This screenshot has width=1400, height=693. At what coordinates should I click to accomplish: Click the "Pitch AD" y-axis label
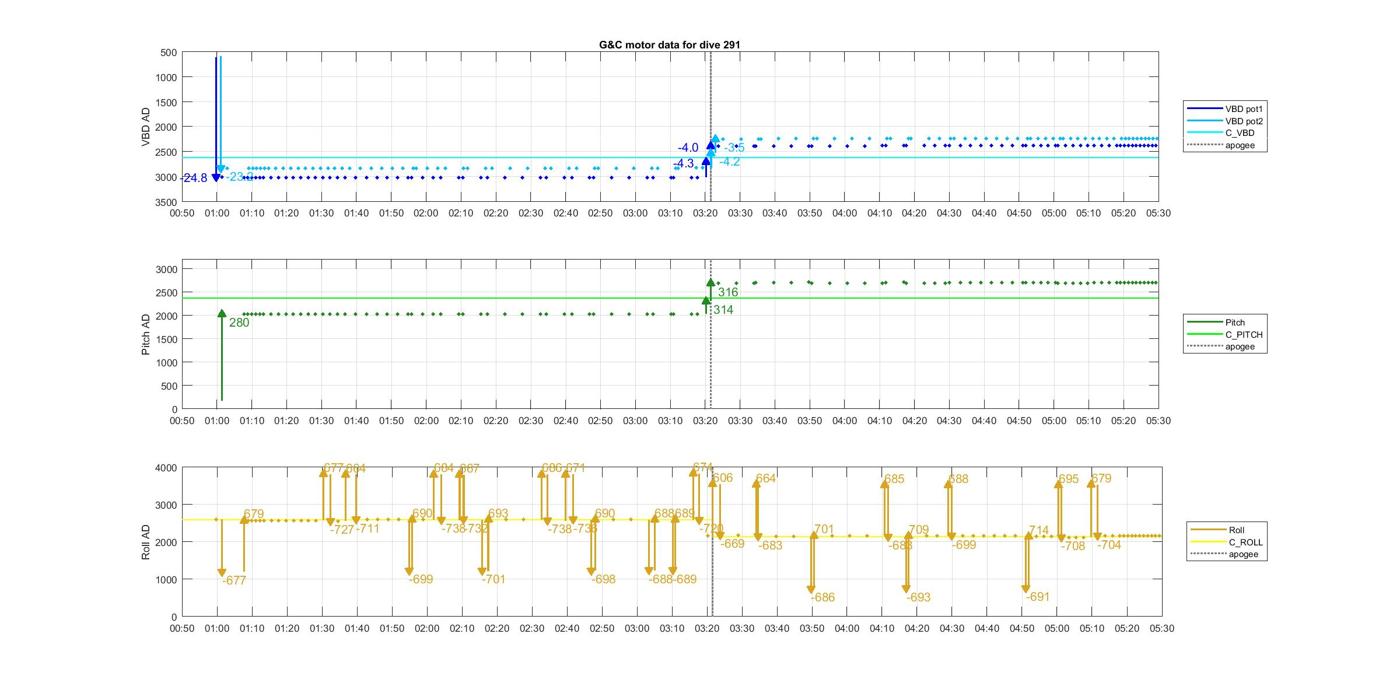[x=146, y=336]
